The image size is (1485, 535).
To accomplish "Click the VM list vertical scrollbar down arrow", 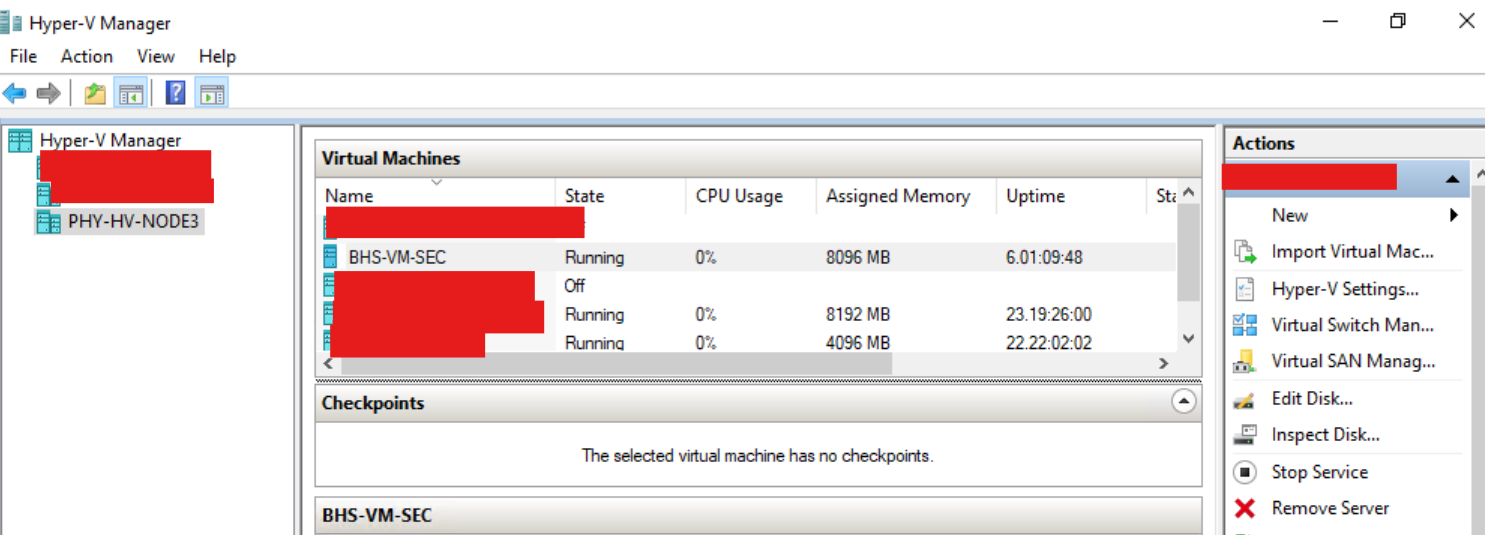I will click(x=1188, y=339).
